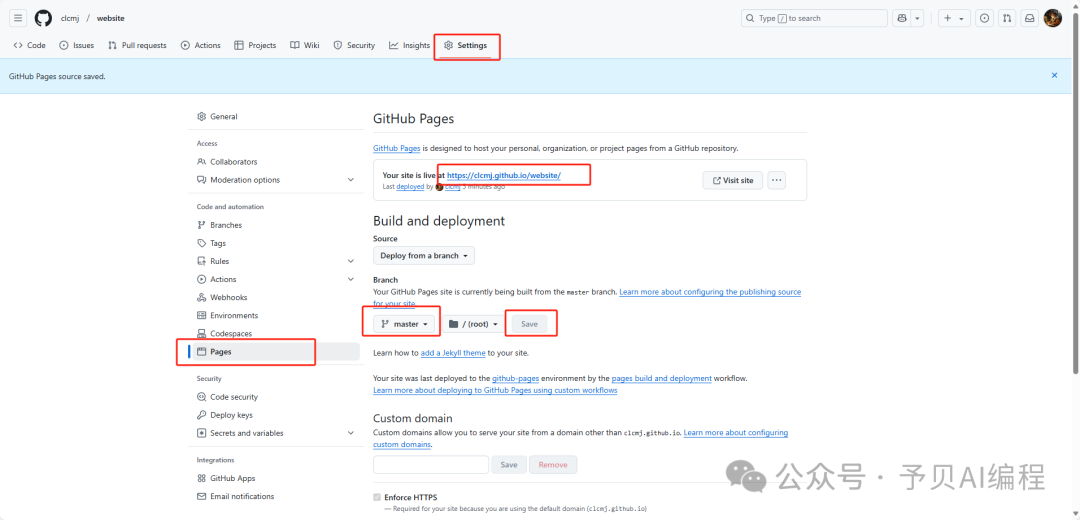Click the branch Save button
The height and width of the screenshot is (520, 1080).
pos(529,324)
